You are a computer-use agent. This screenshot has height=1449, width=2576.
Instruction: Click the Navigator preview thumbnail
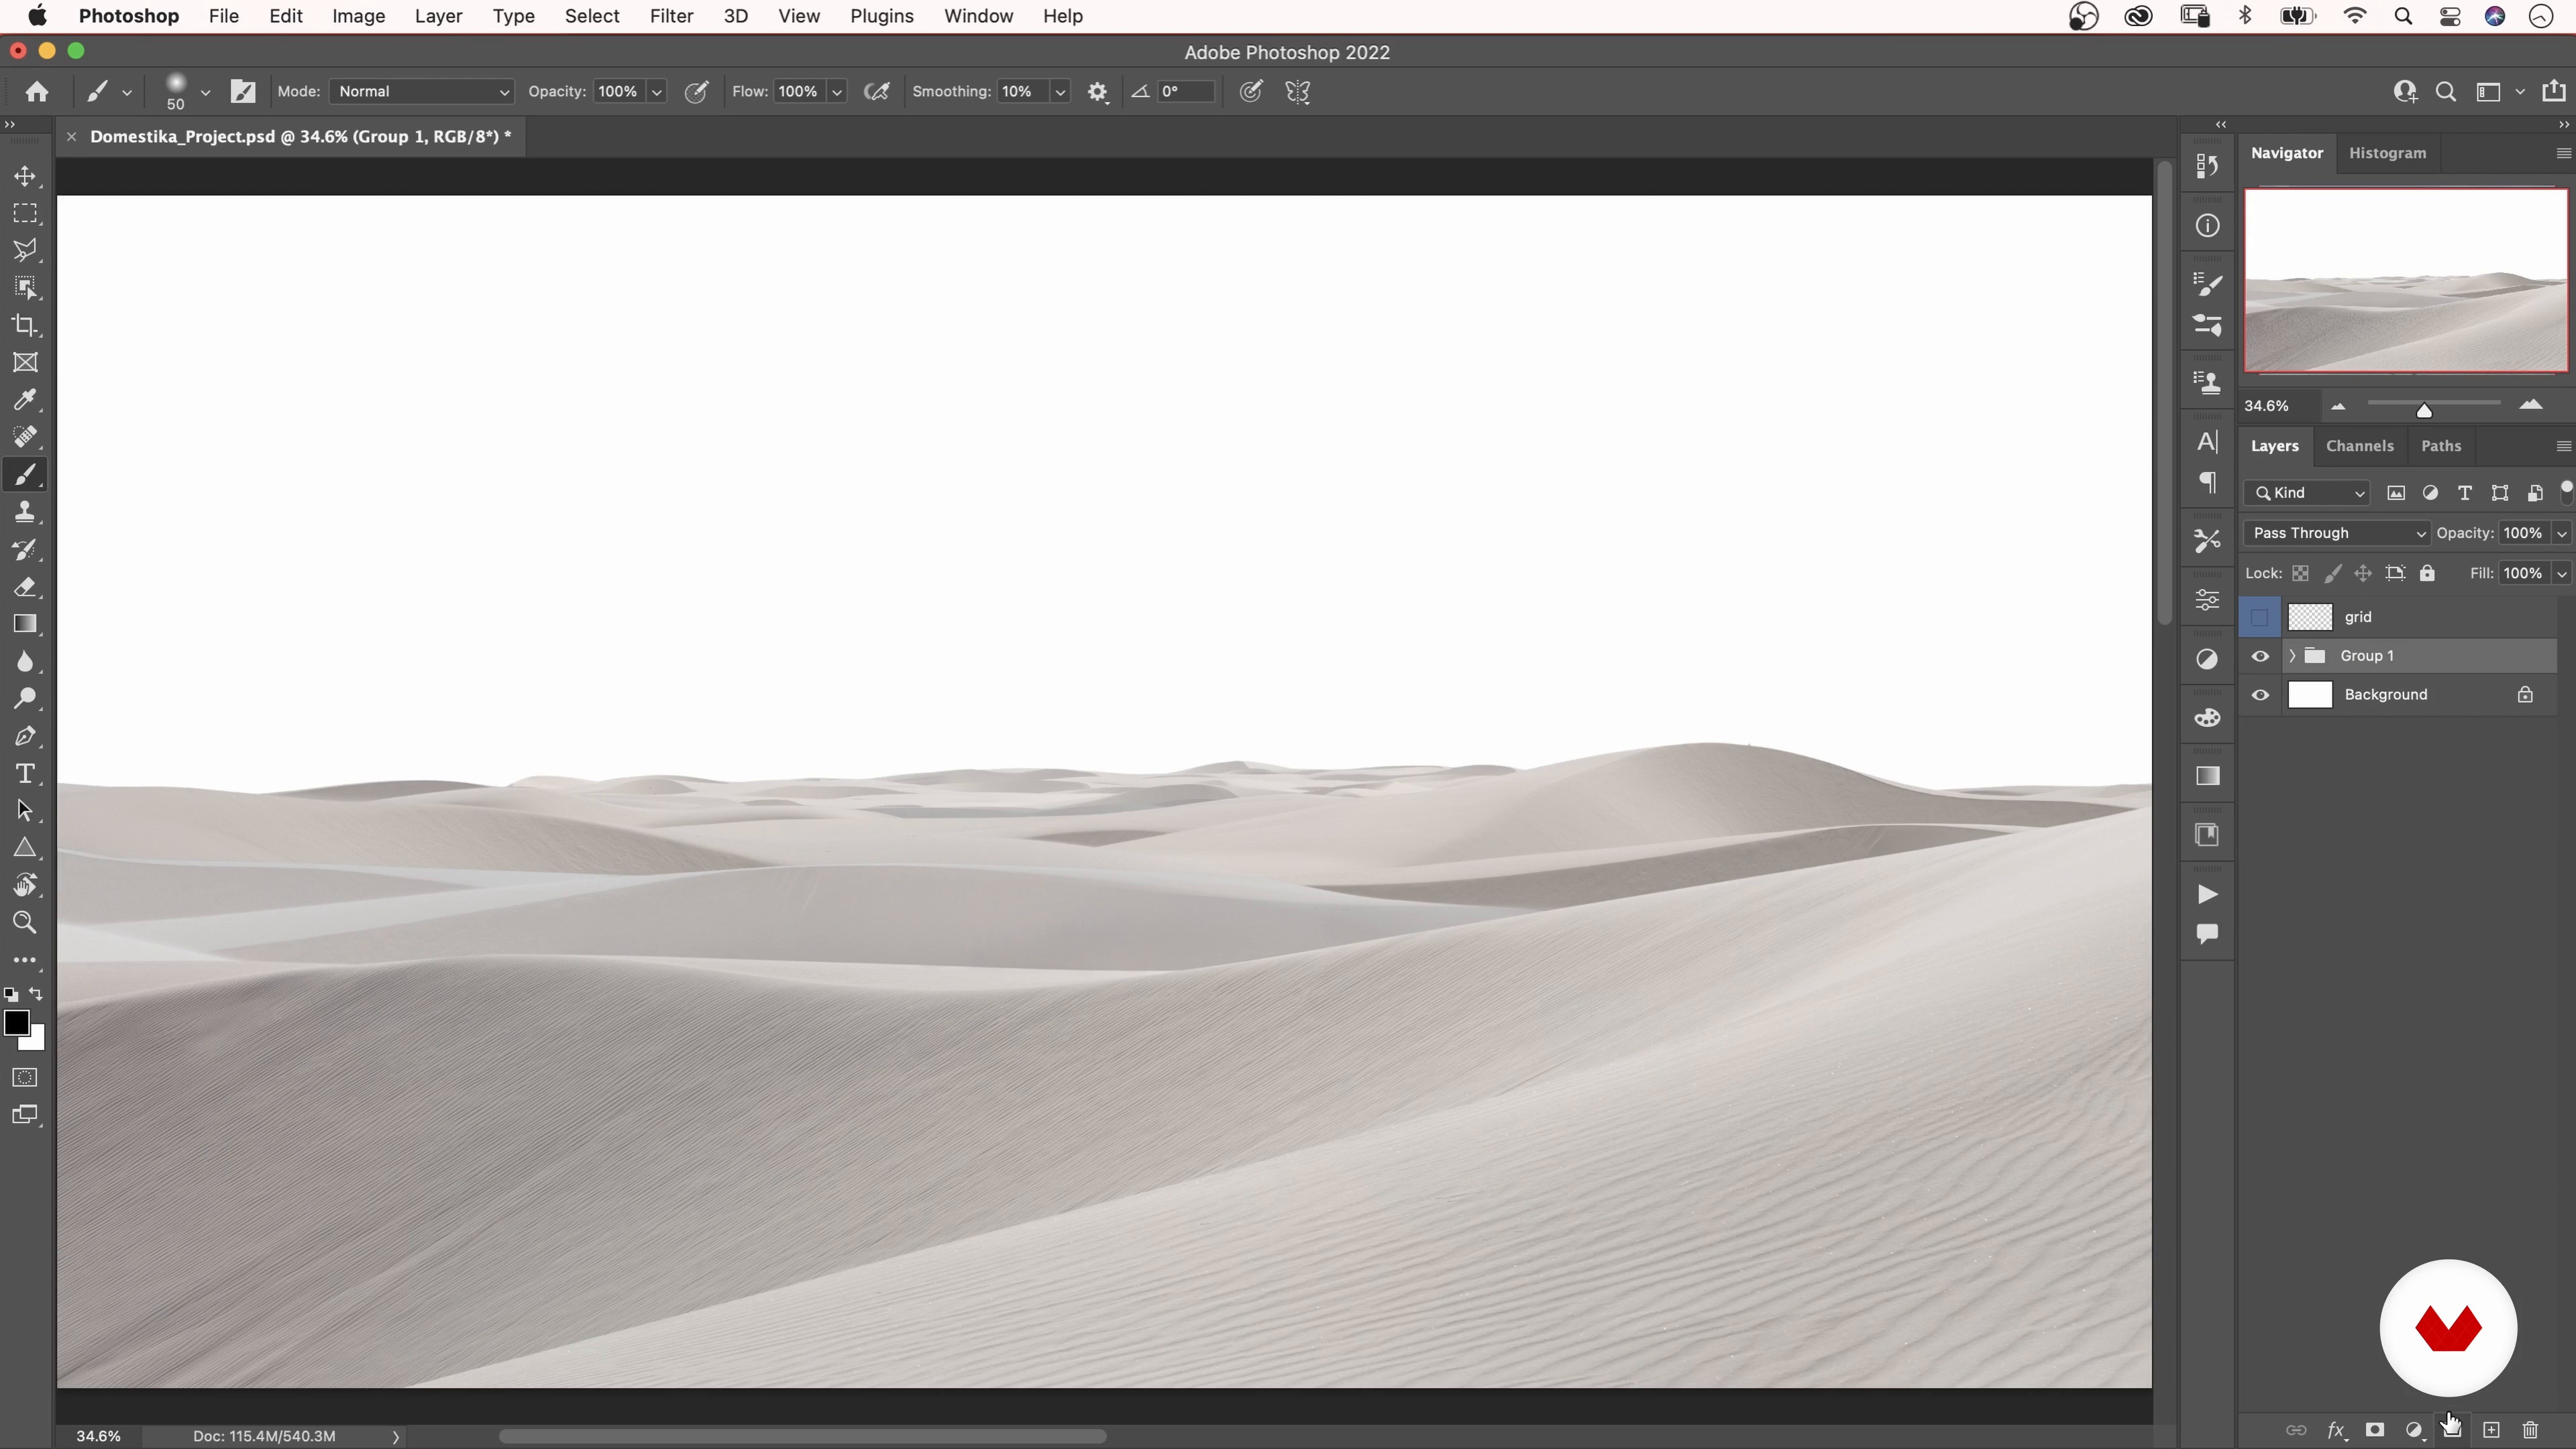(2406, 280)
